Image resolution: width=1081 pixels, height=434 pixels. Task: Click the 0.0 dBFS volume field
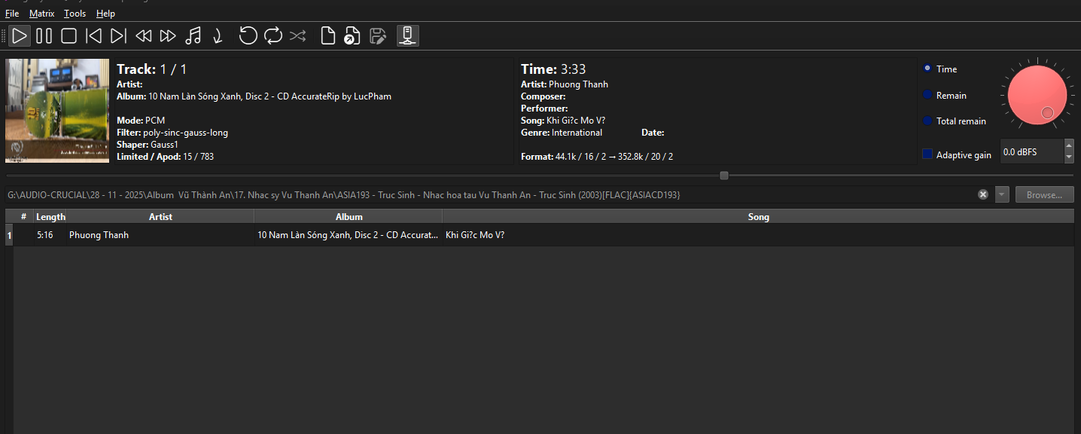(x=1031, y=152)
